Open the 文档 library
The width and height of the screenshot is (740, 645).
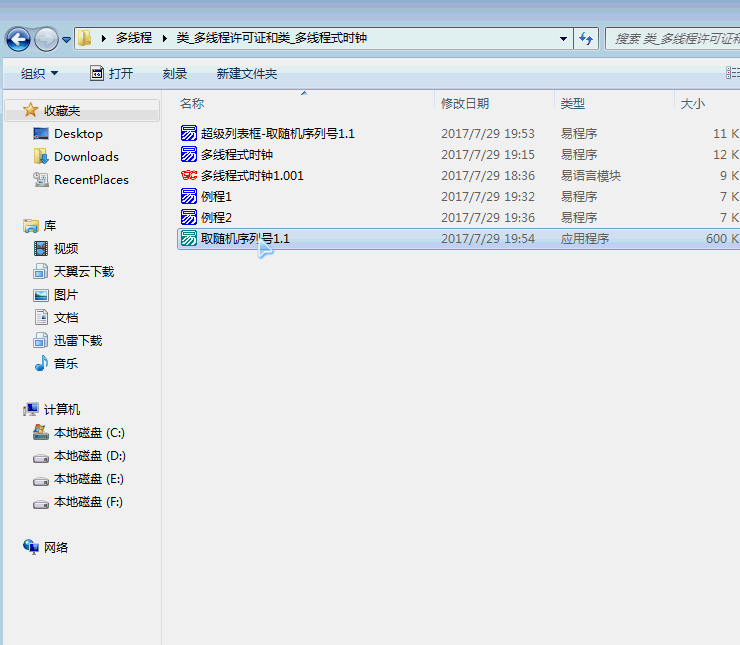[66, 318]
